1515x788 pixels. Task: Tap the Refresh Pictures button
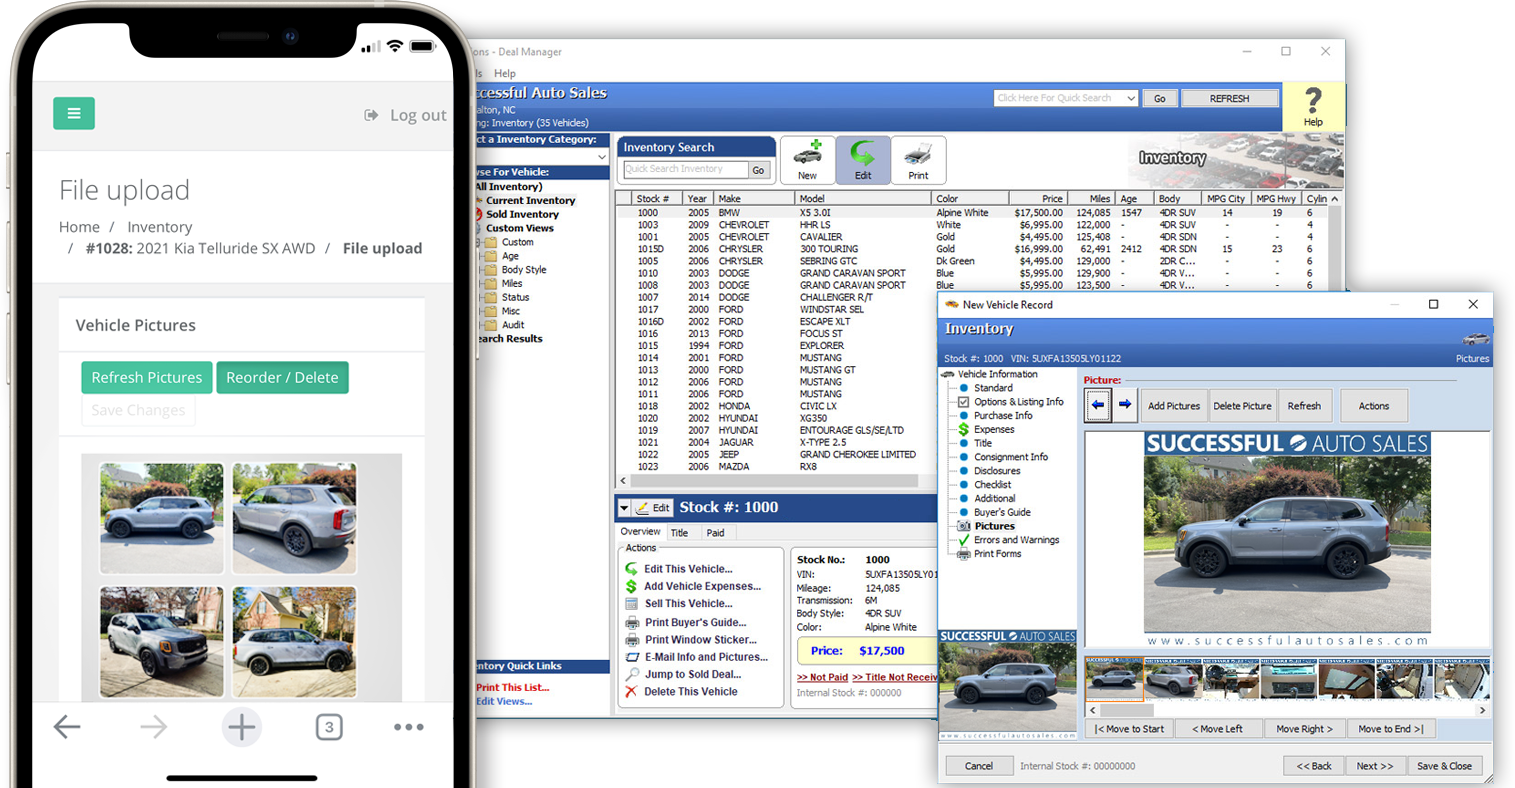click(x=146, y=377)
